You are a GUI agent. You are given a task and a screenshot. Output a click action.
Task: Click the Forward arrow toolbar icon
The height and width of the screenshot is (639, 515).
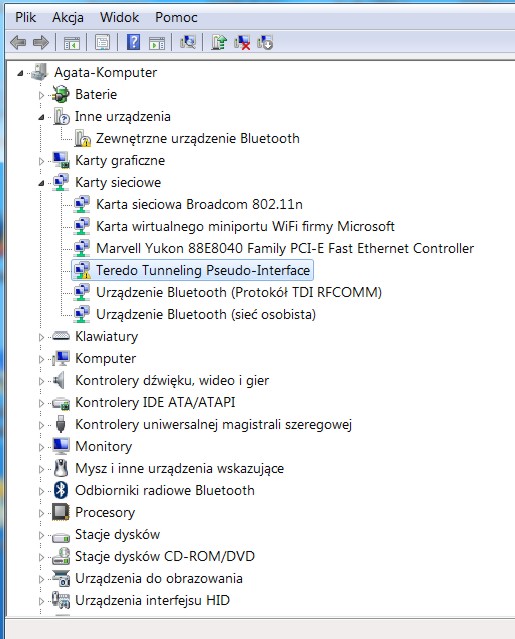pyautogui.click(x=41, y=42)
